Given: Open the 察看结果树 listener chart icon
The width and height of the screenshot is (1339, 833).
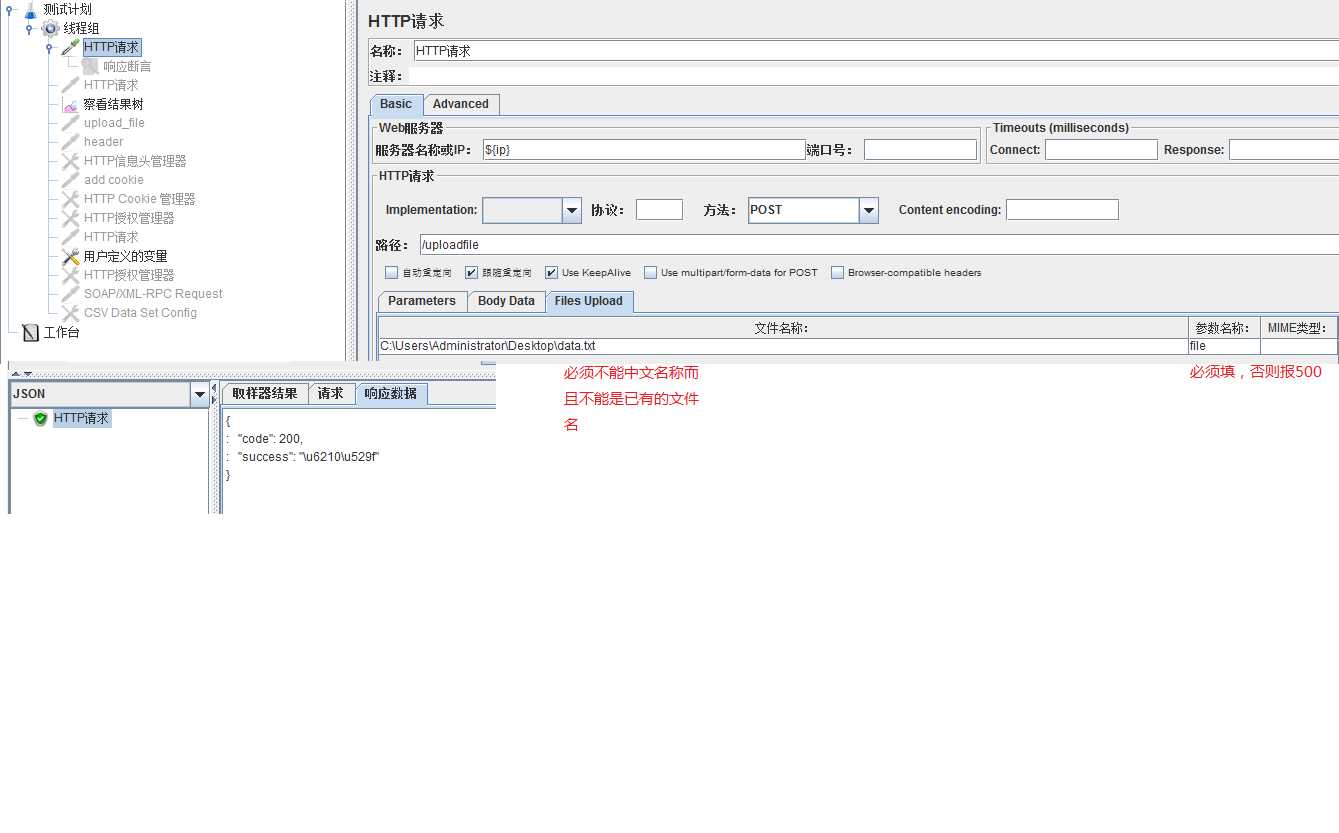Looking at the screenshot, I should pyautogui.click(x=70, y=104).
